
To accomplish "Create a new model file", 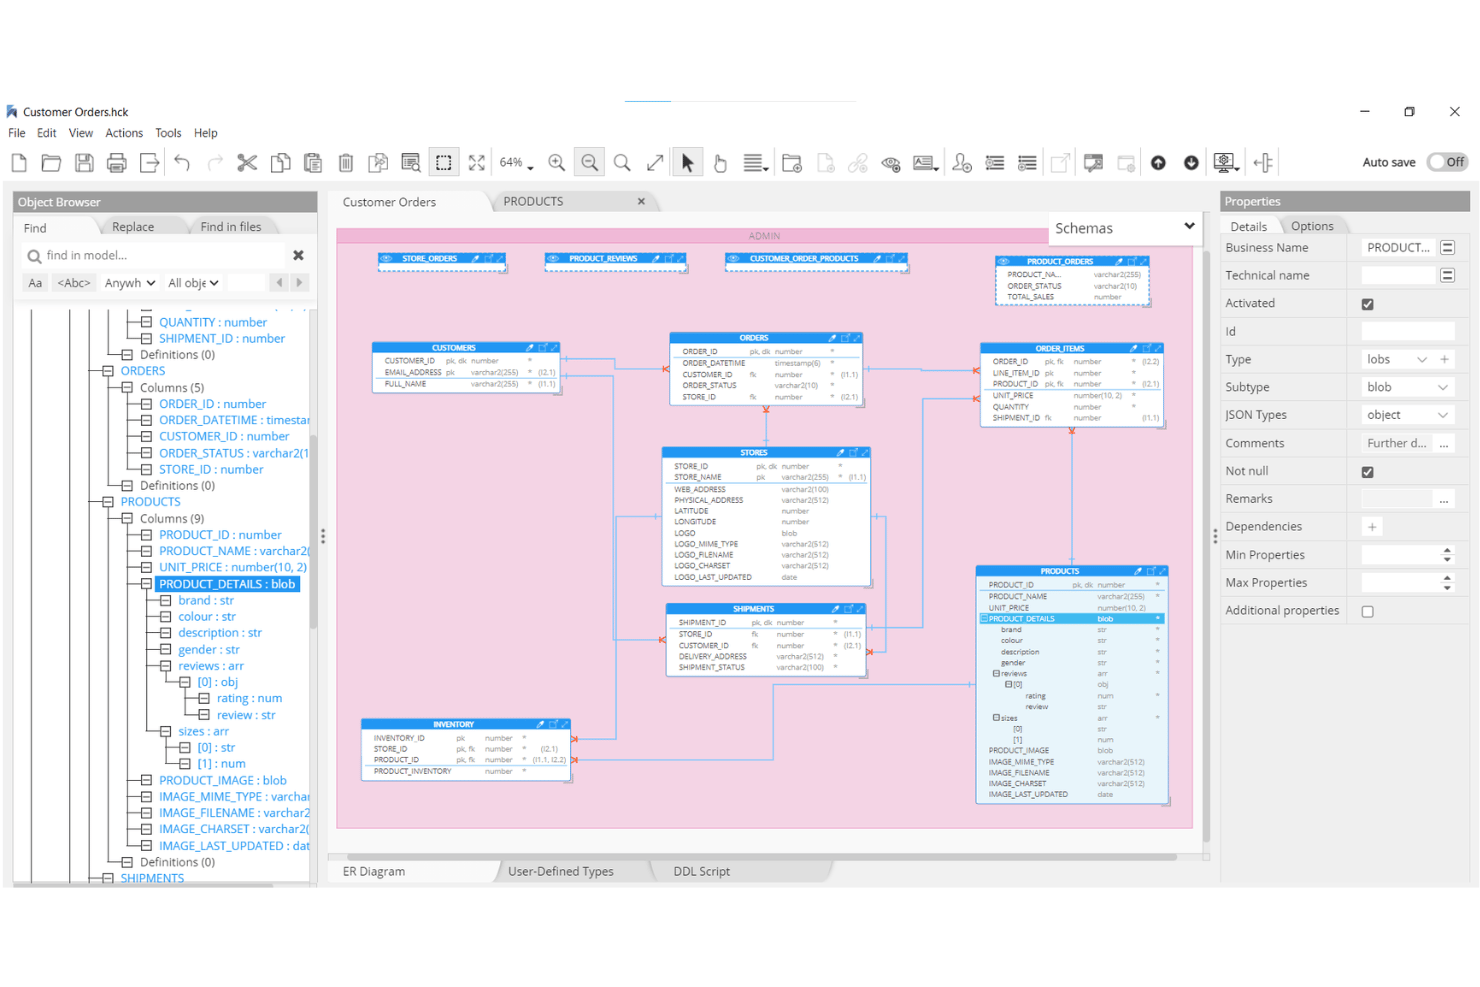I will pyautogui.click(x=19, y=163).
